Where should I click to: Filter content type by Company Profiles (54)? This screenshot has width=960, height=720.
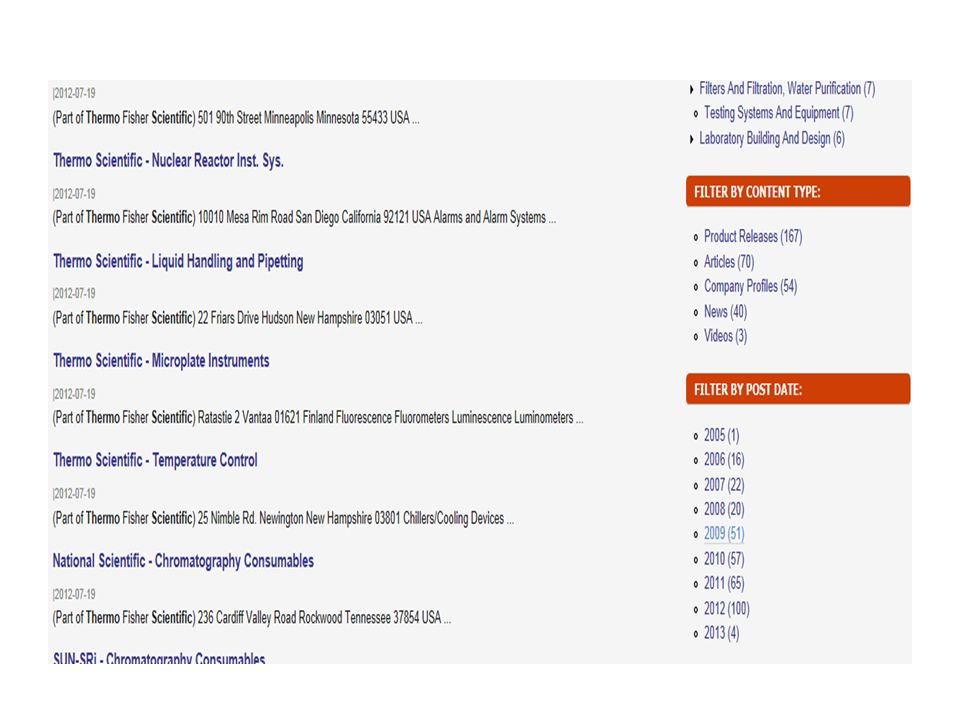click(x=750, y=287)
